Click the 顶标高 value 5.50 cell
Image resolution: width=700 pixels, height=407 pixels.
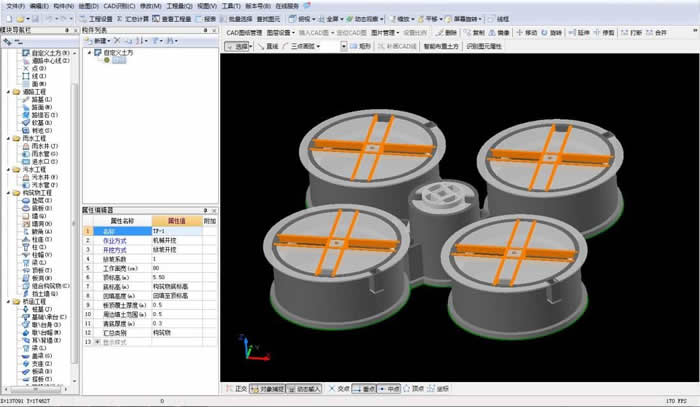pos(177,277)
